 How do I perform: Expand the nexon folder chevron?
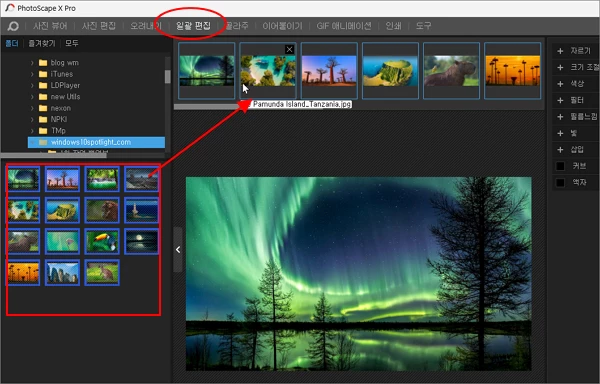pyautogui.click(x=32, y=108)
